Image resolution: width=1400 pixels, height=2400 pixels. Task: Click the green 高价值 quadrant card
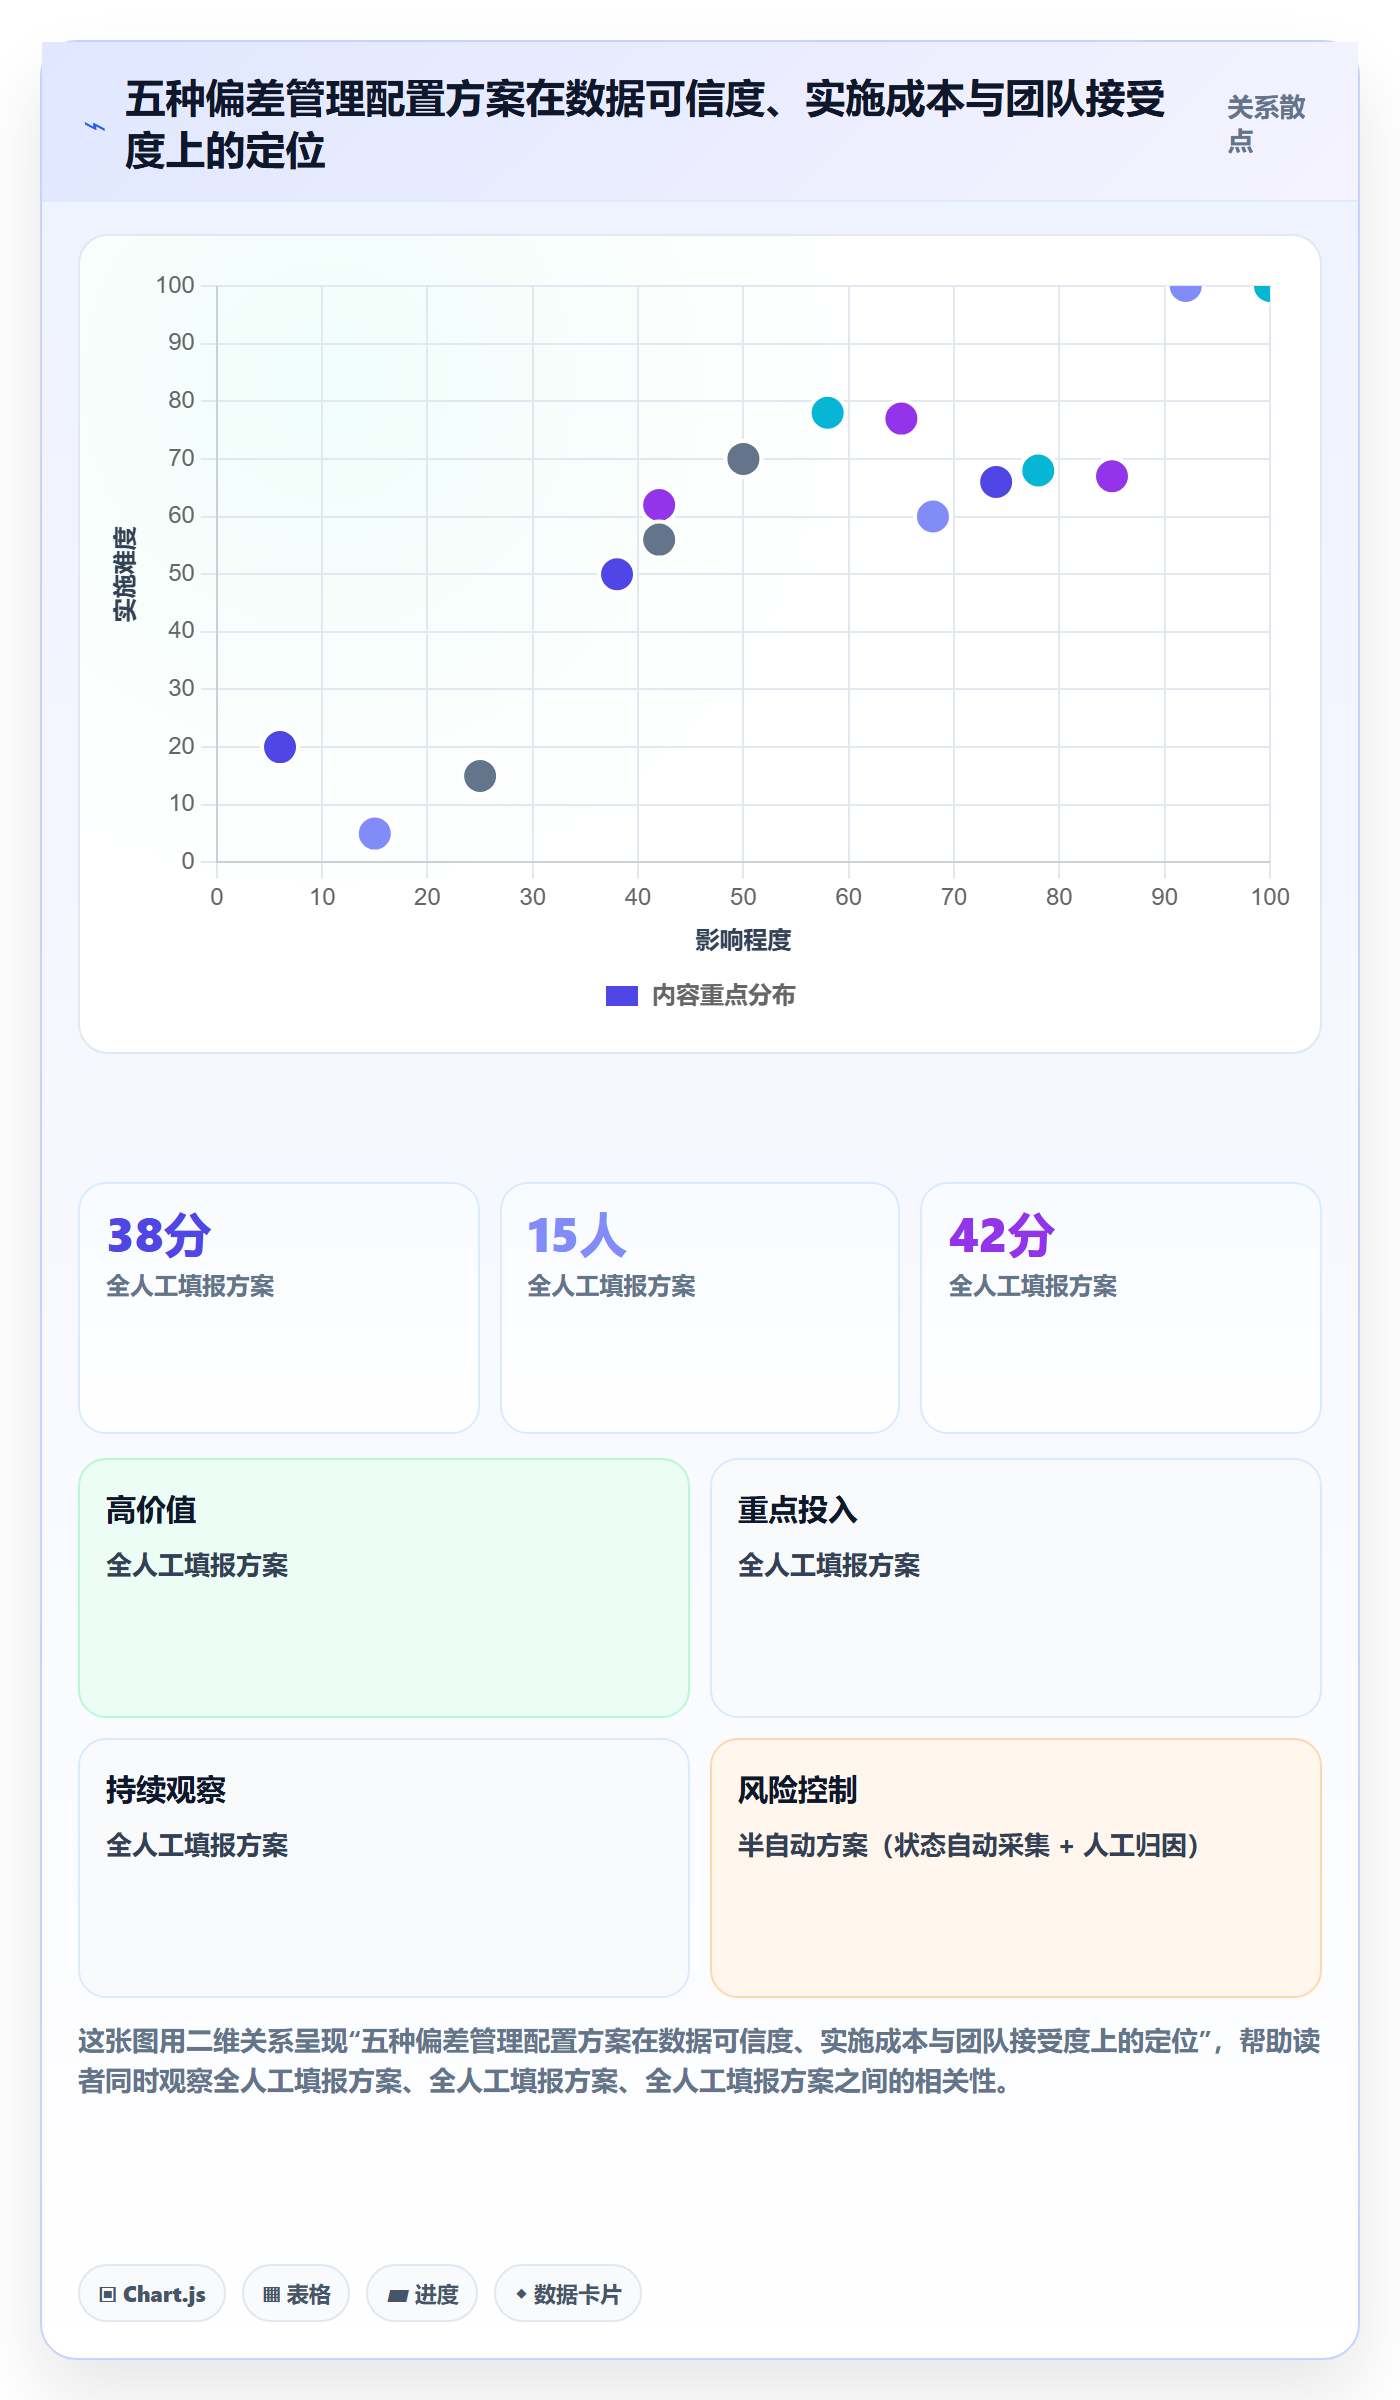[x=384, y=1588]
